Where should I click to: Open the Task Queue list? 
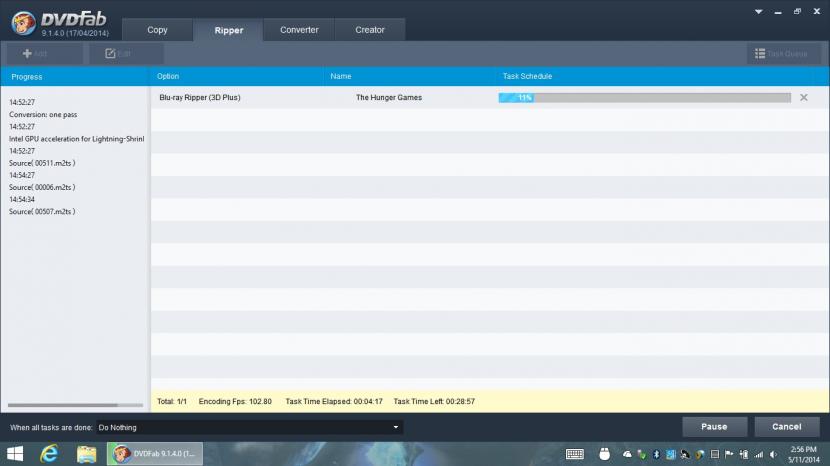pyautogui.click(x=784, y=53)
